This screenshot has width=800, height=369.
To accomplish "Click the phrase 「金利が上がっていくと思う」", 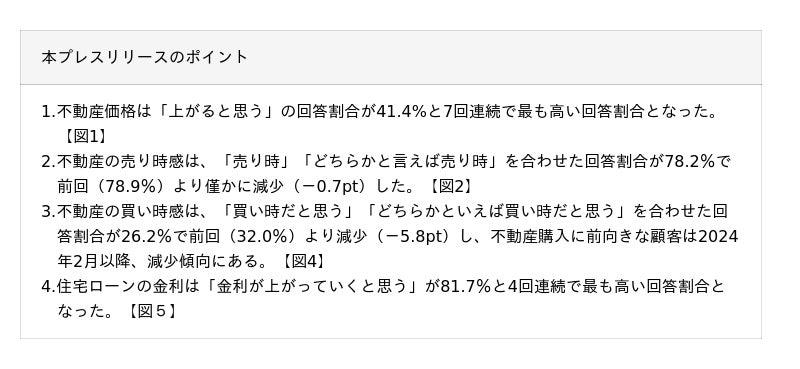I will [x=314, y=286].
